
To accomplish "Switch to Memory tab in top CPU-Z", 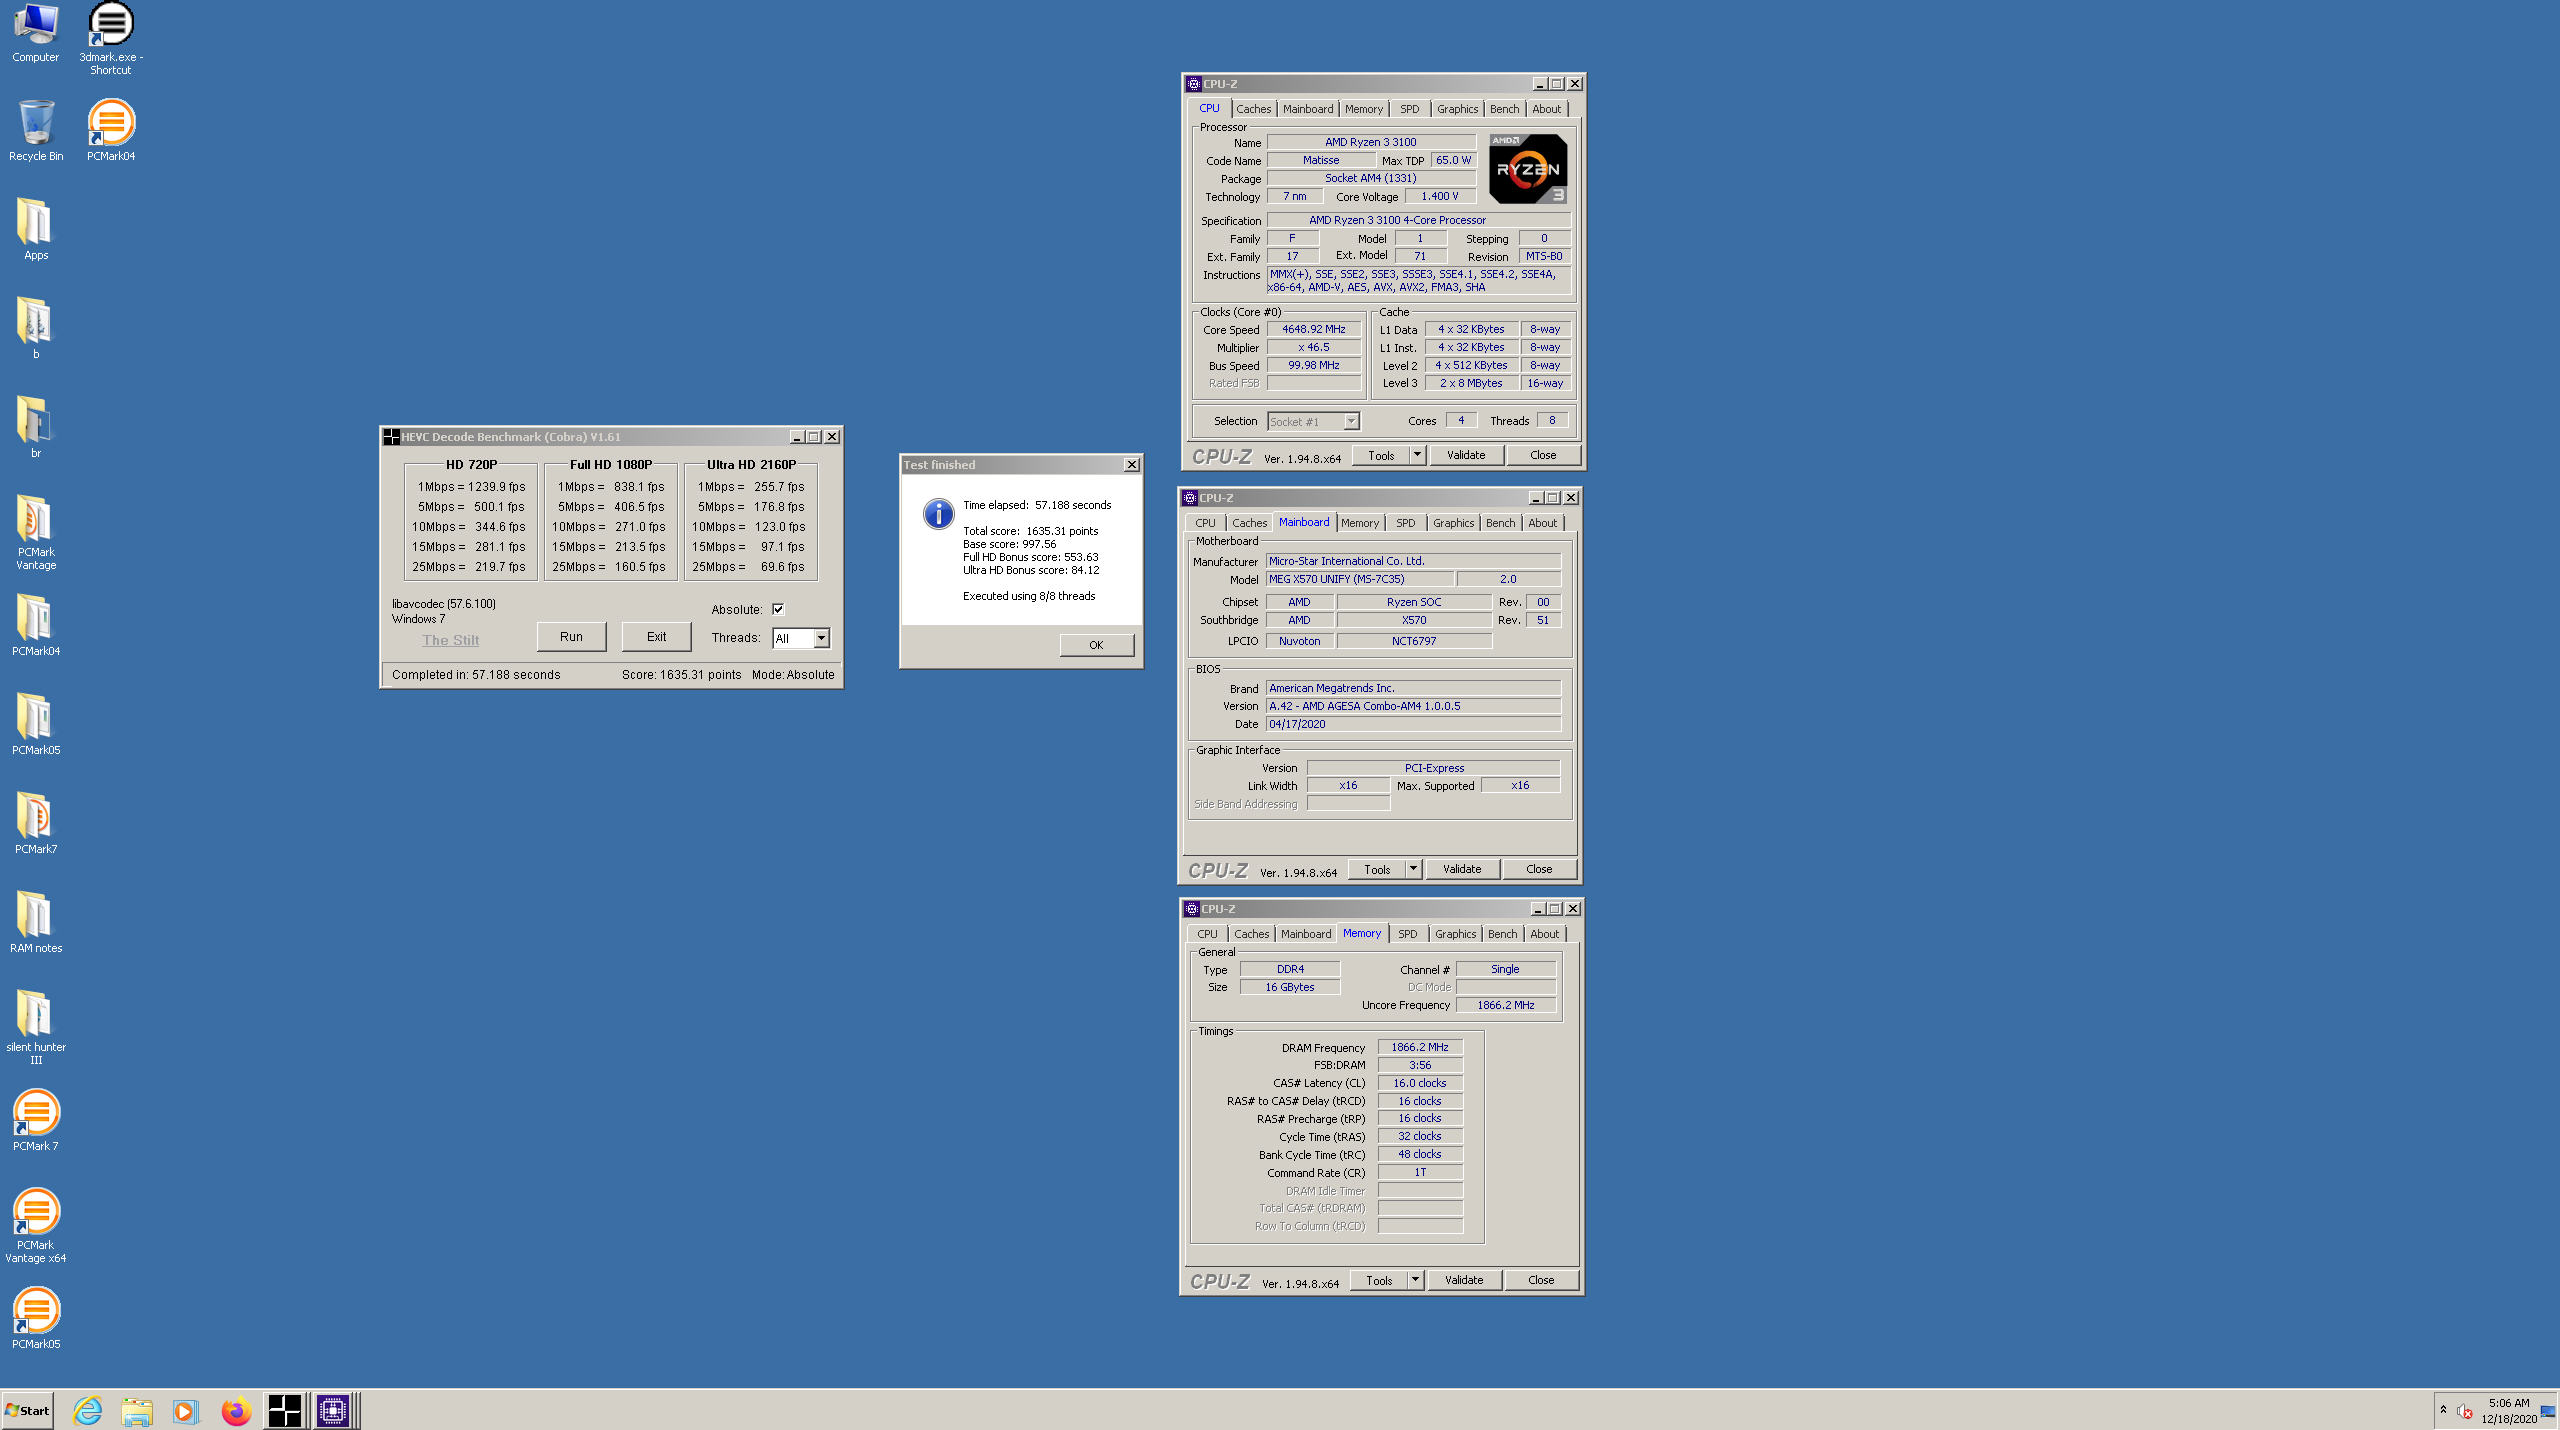I will 1364,109.
